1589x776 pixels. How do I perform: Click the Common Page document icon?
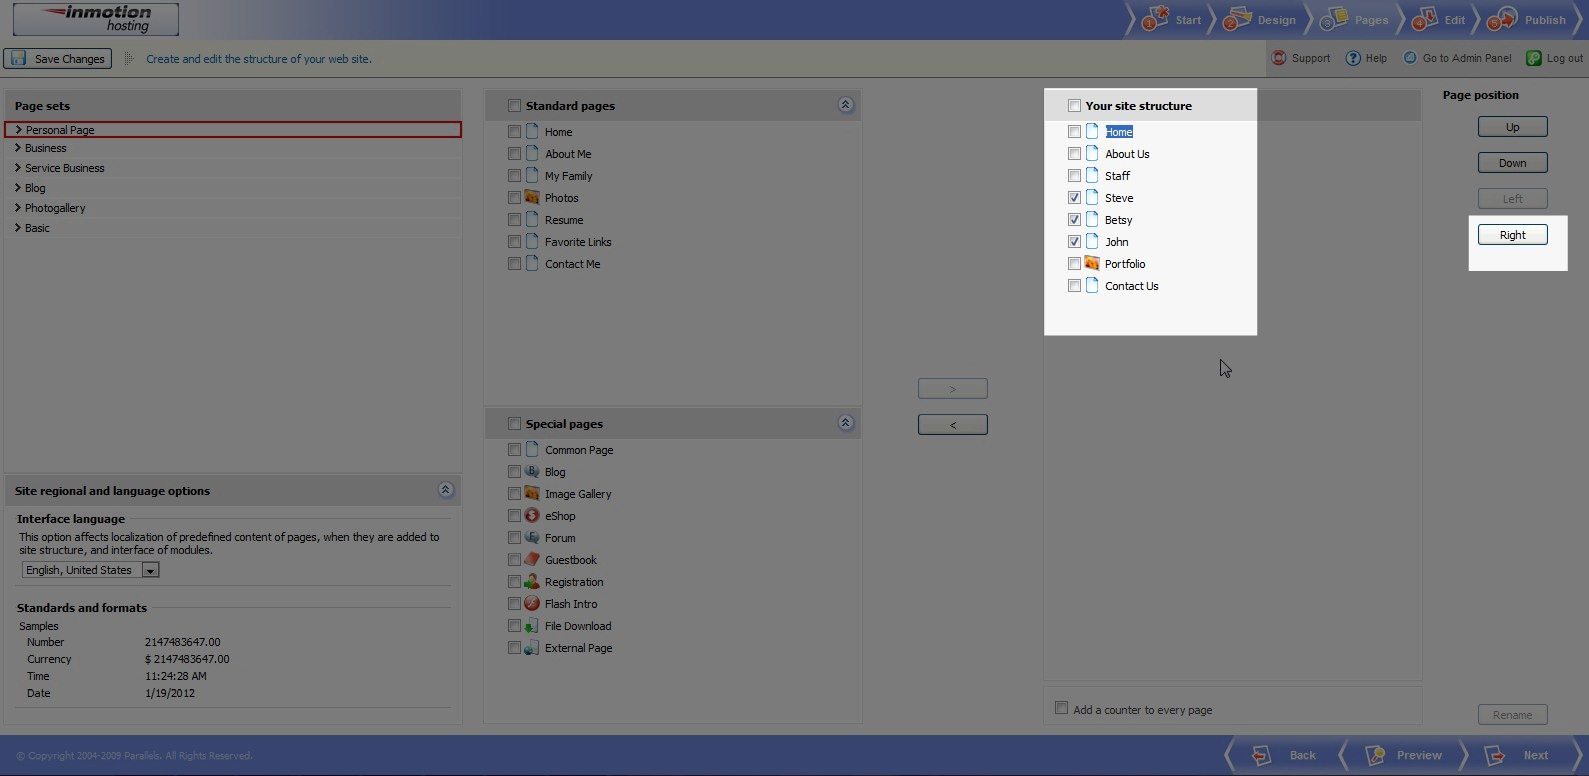(532, 450)
